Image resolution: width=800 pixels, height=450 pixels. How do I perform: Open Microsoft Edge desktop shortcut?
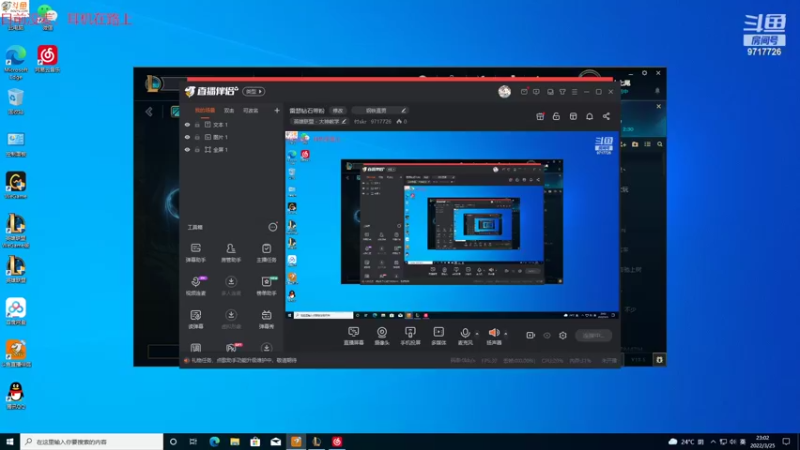pos(16,62)
